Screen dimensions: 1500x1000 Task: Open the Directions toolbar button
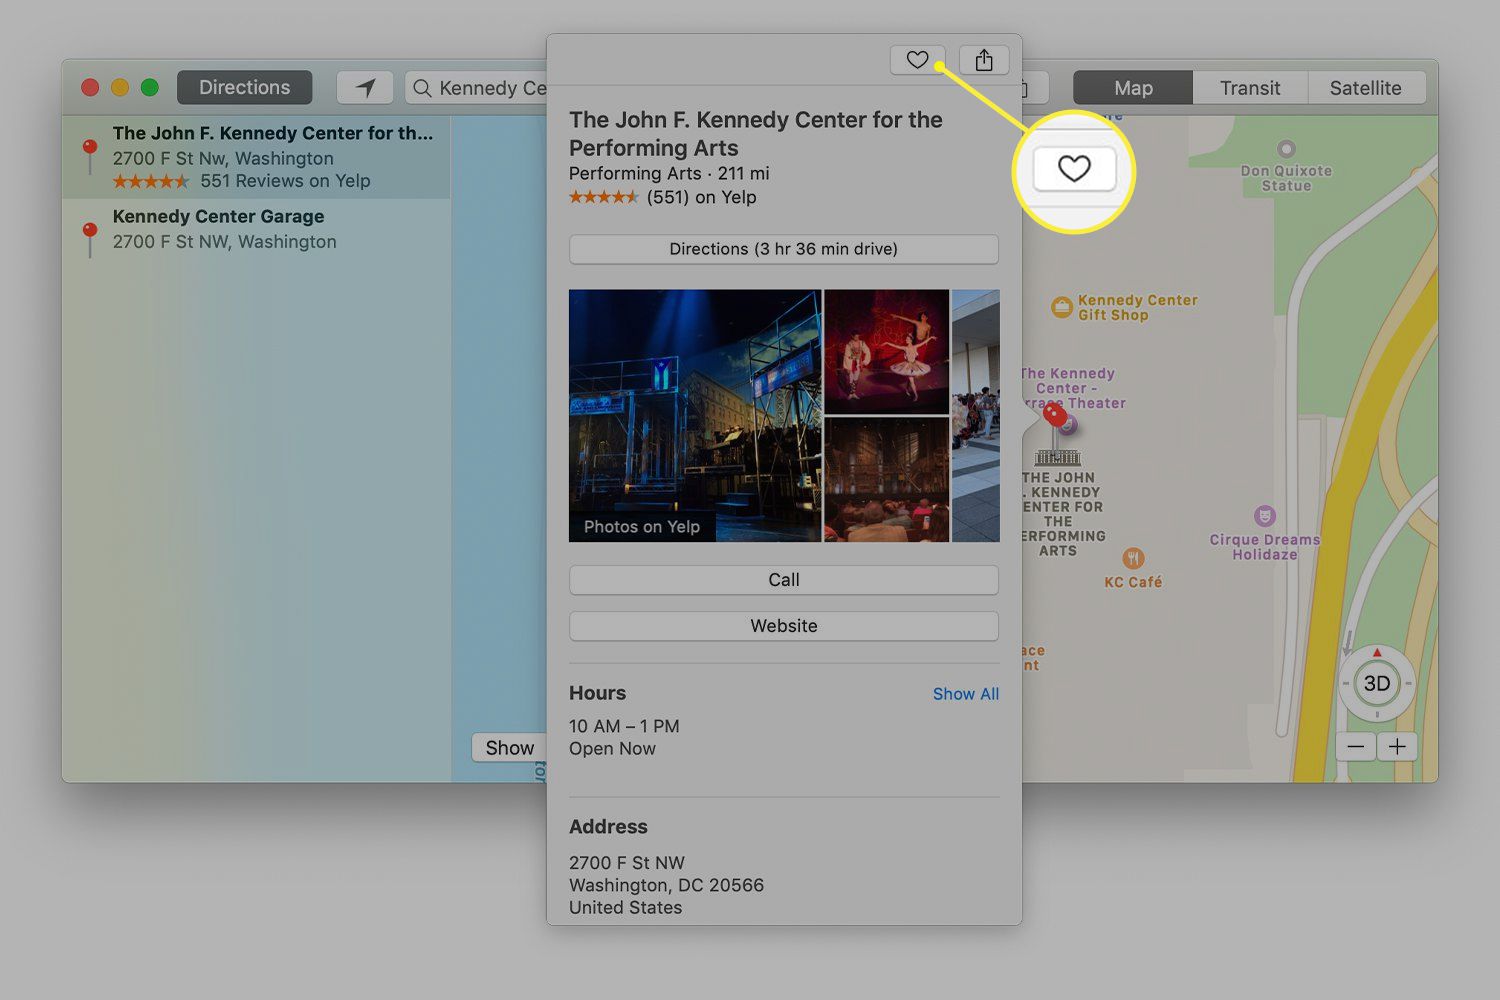coord(244,88)
